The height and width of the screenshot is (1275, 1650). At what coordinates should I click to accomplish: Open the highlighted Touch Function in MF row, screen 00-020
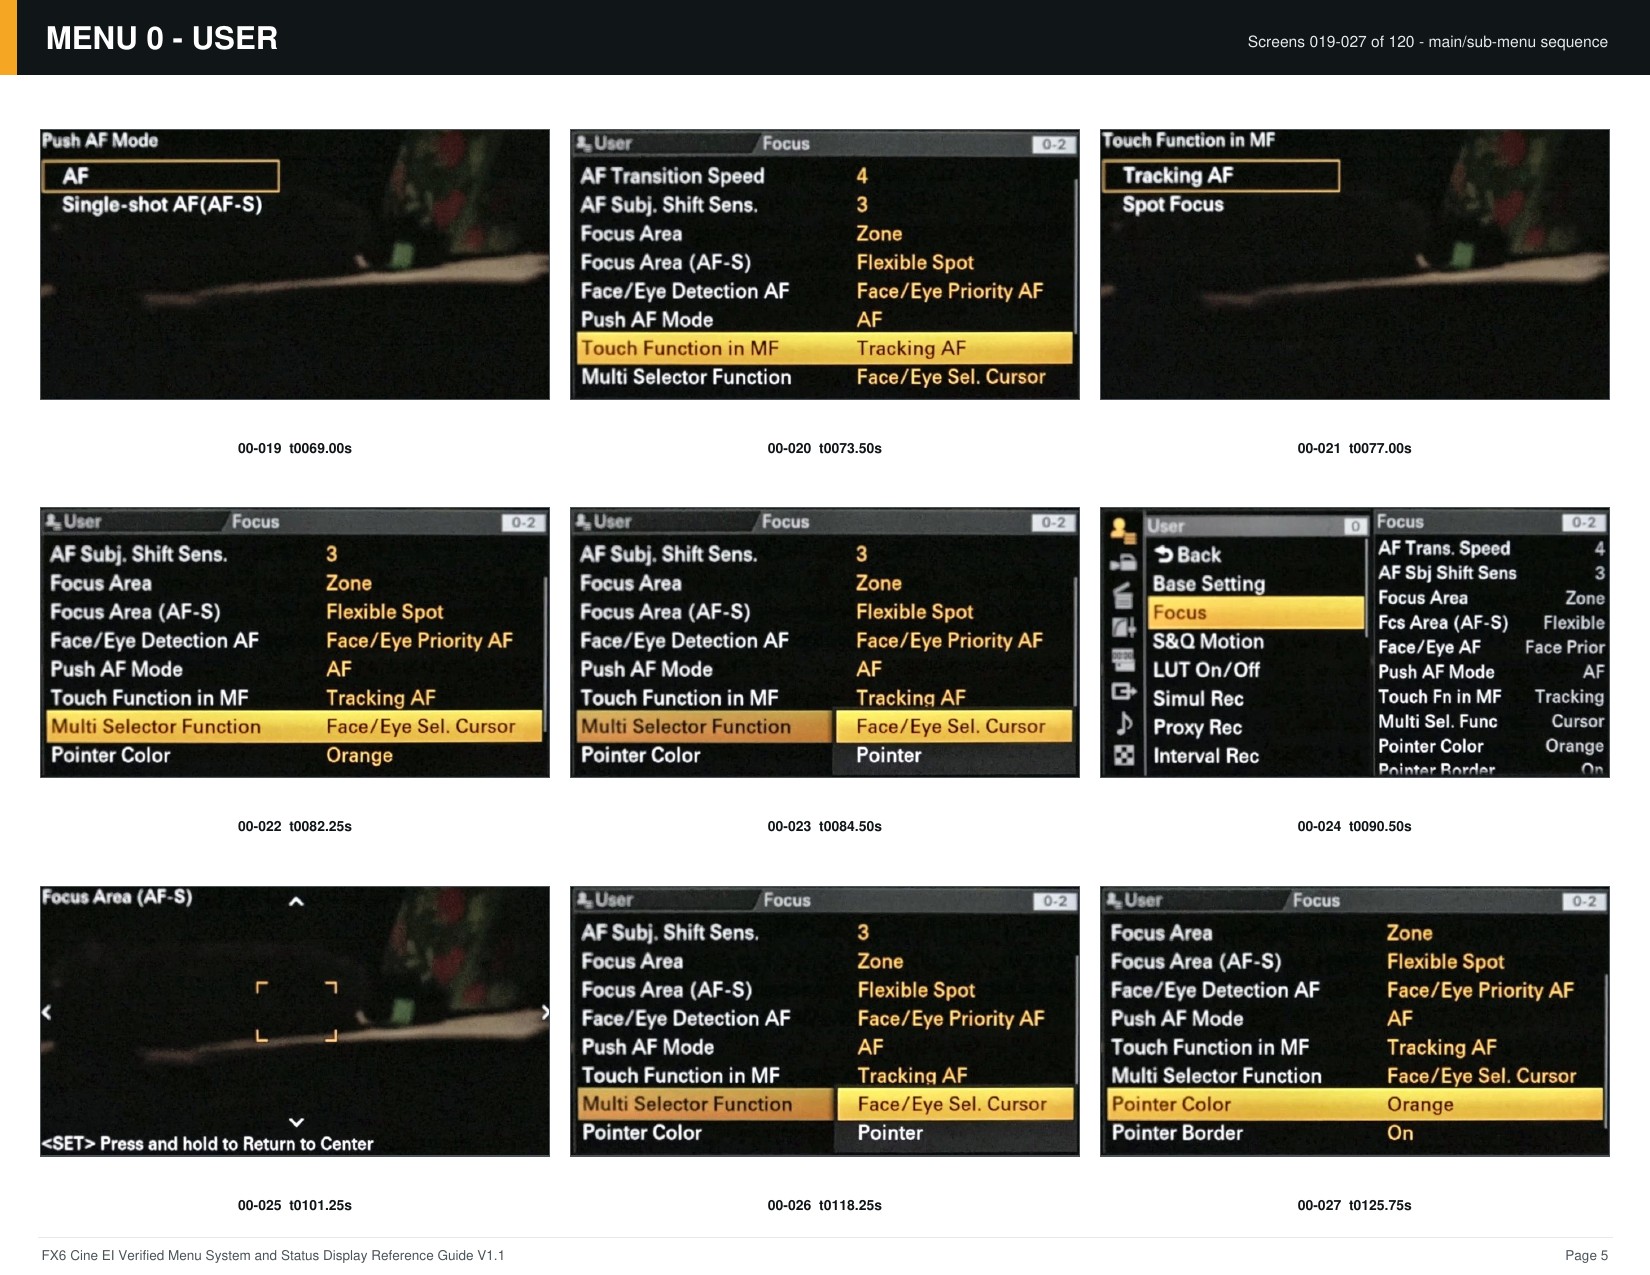(824, 349)
